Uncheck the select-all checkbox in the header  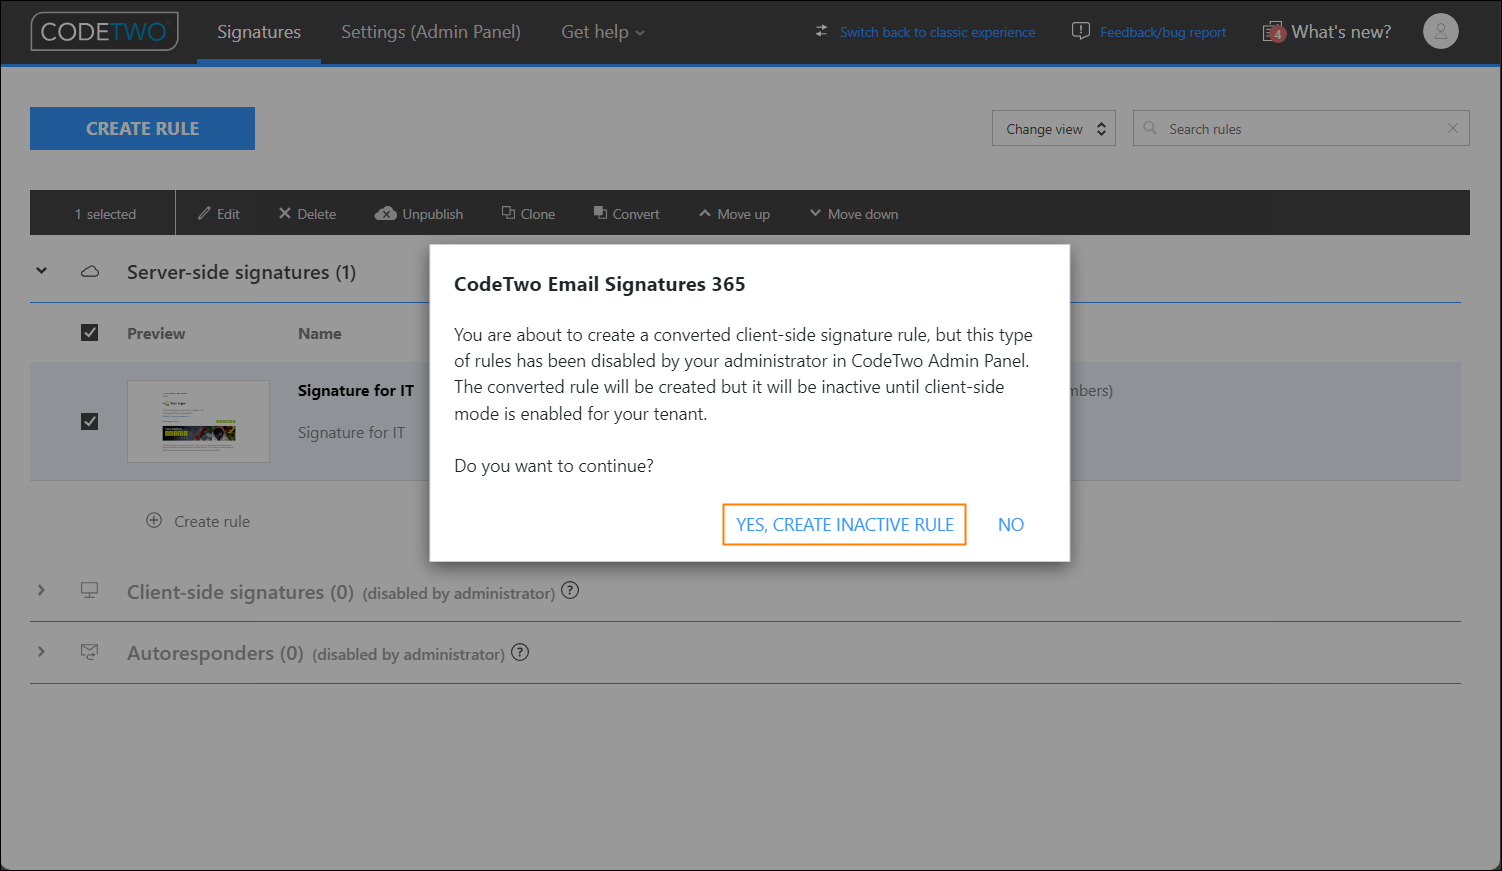(89, 332)
